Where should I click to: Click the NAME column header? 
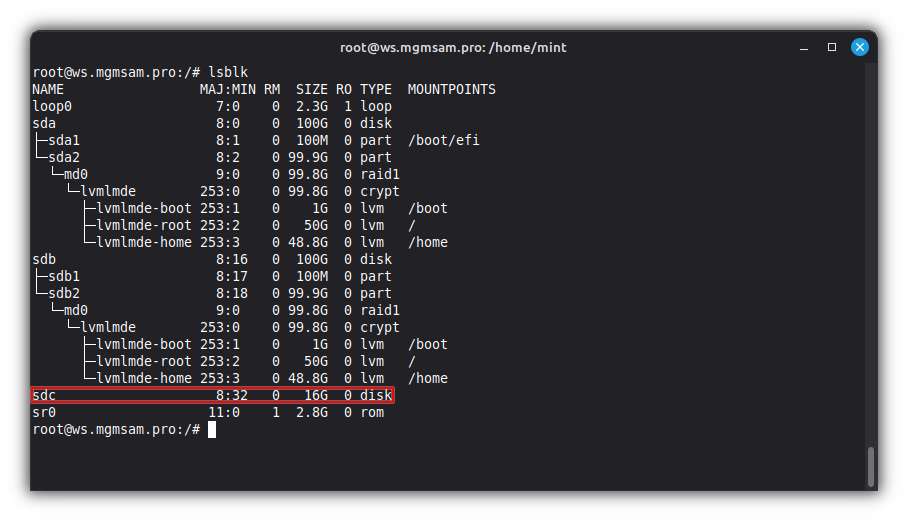pos(48,89)
